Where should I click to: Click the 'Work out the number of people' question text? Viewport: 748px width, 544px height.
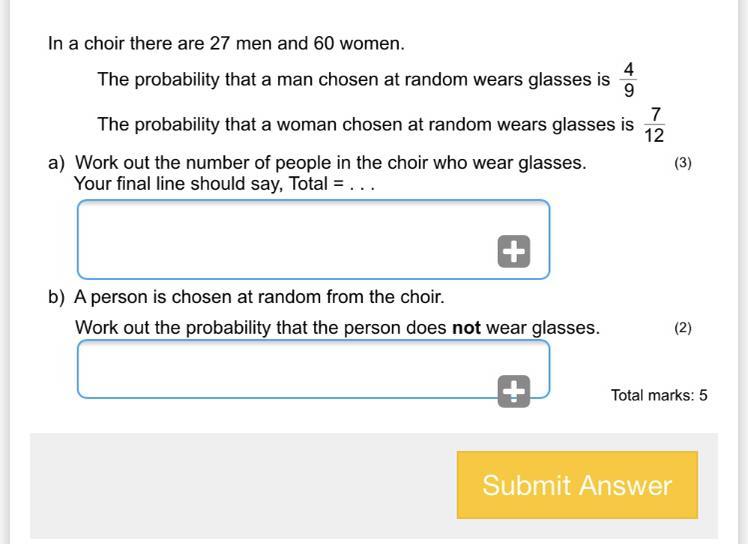pyautogui.click(x=330, y=163)
